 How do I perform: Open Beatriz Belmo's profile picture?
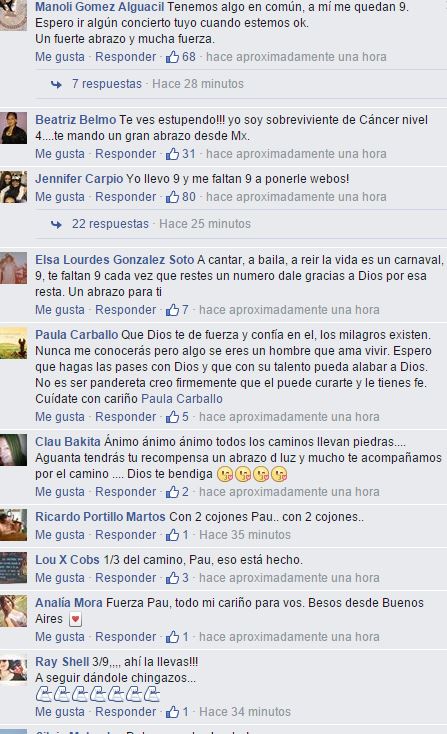click(13, 128)
